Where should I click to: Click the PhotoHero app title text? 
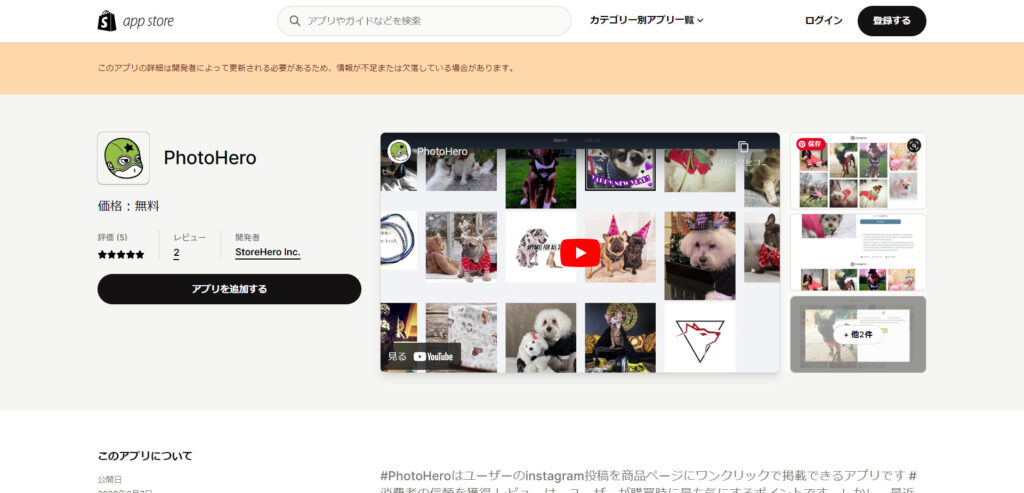[210, 158]
